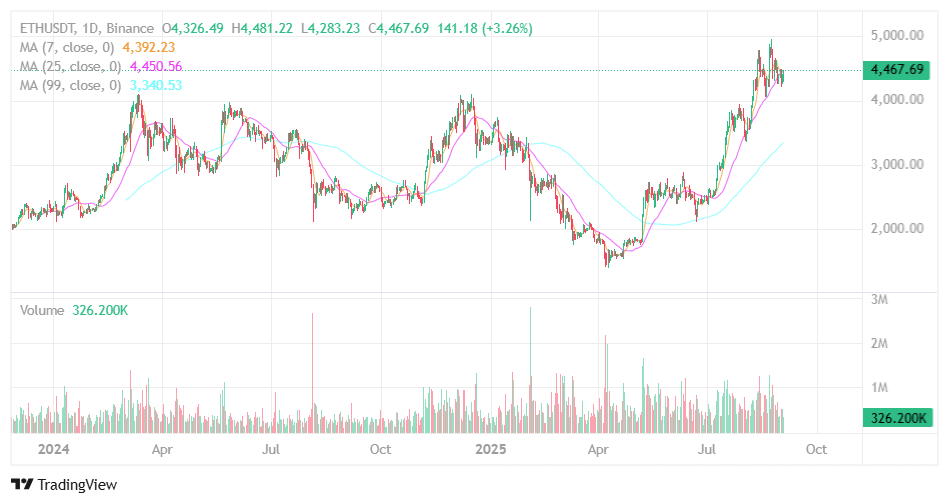Select the ETHUSDT, 1D, Binance symbol label
Image resolution: width=949 pixels, height=504 pixels.
tap(87, 28)
